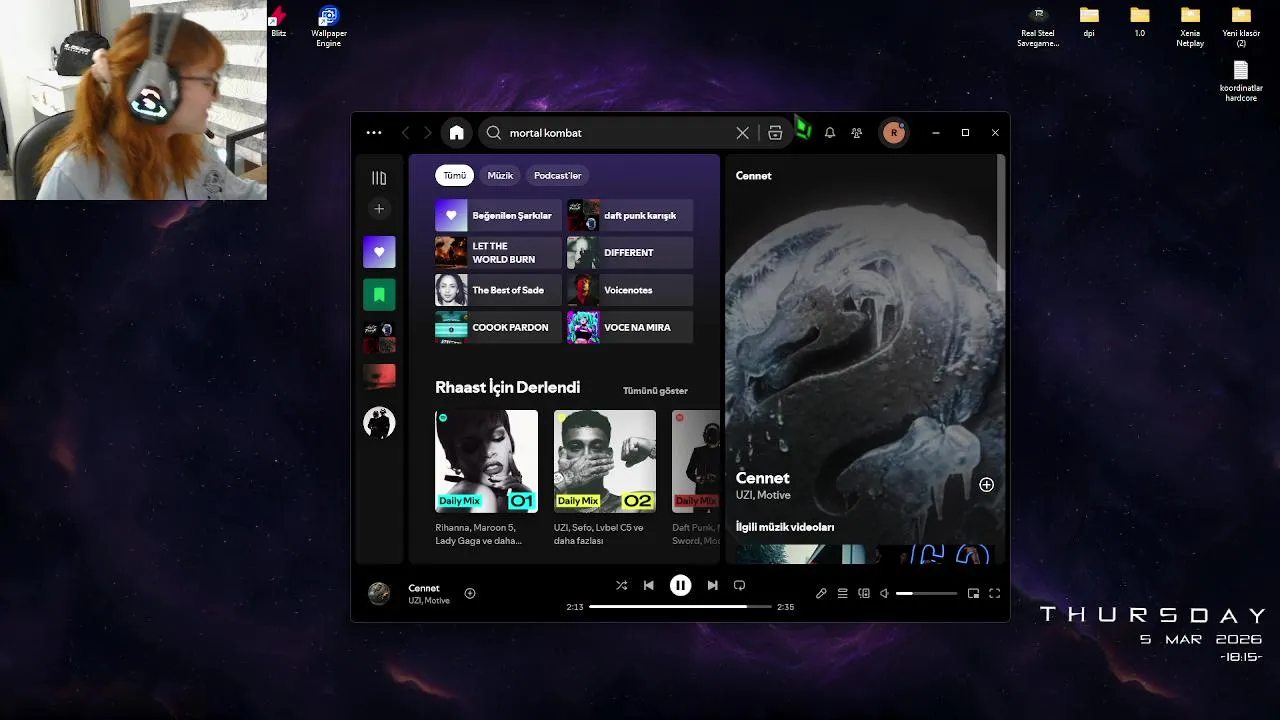Open Connect to a device
Viewport: 1280px width, 720px height.
864,593
